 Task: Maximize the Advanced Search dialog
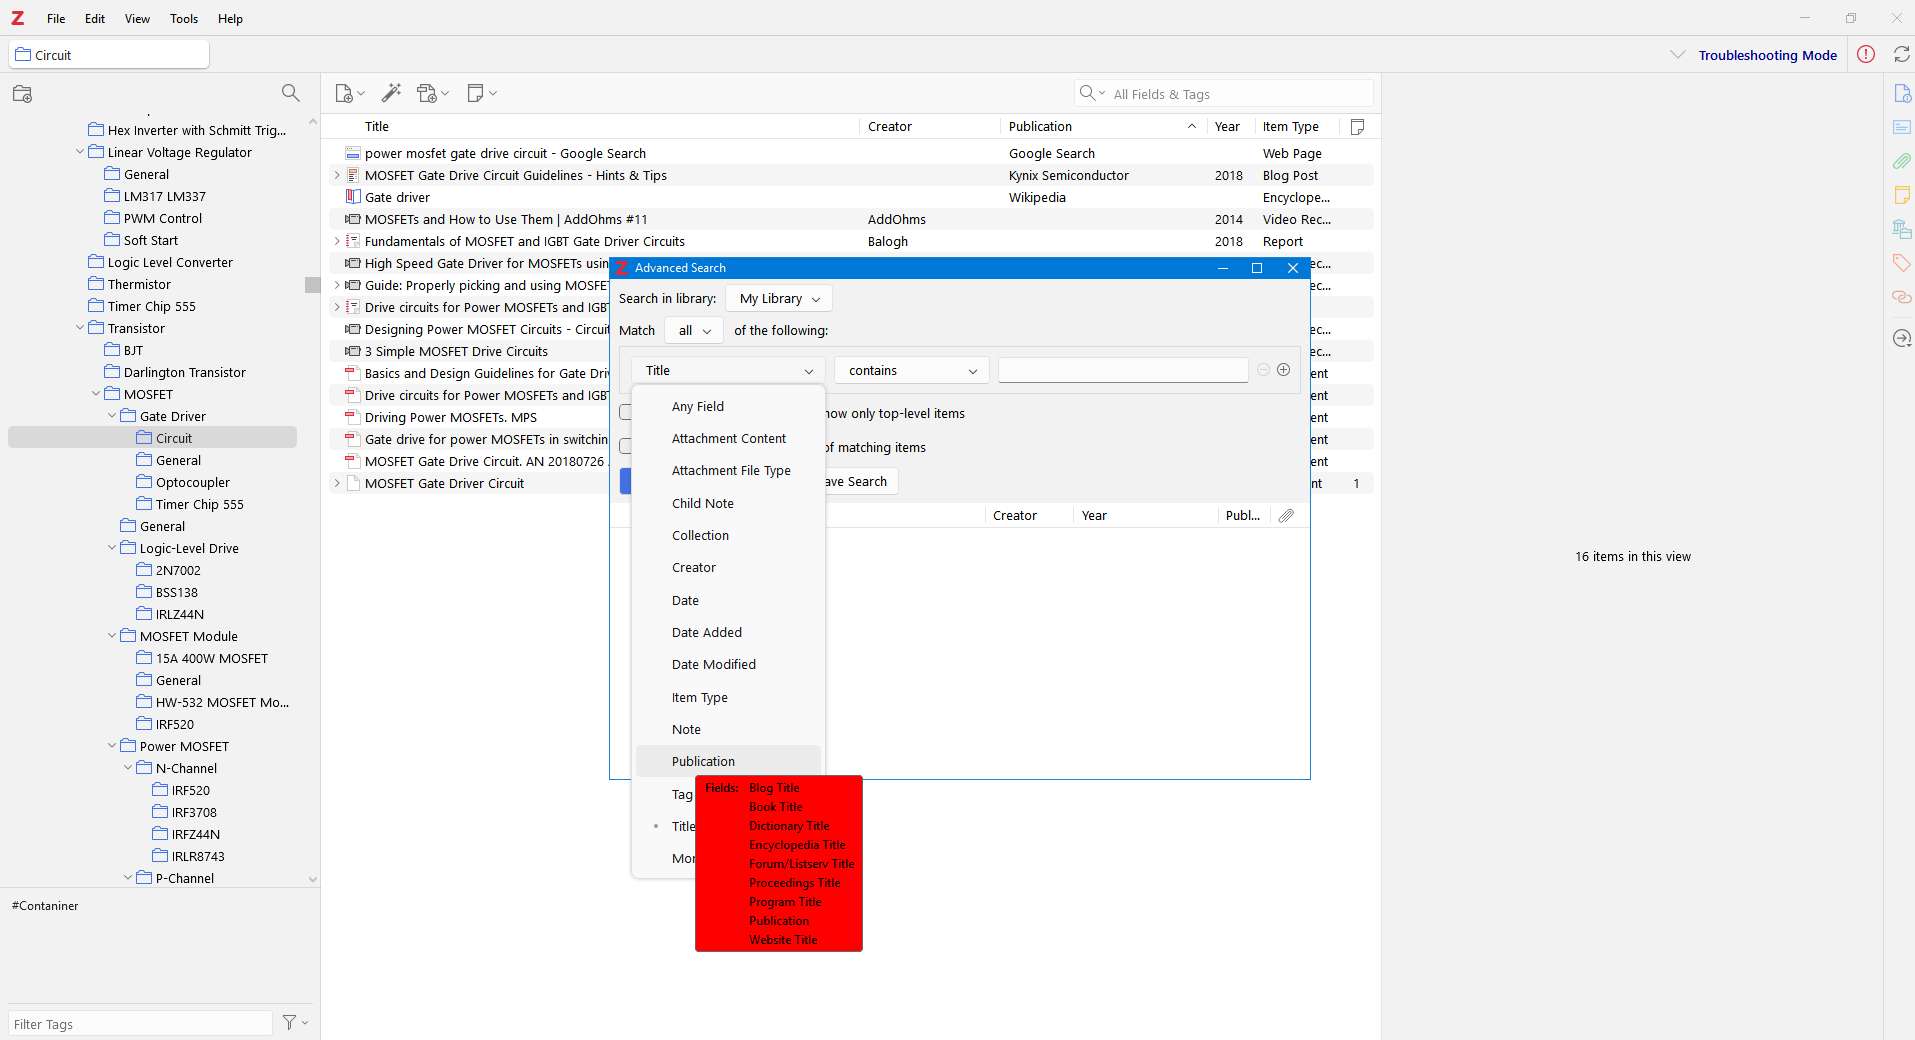point(1257,268)
